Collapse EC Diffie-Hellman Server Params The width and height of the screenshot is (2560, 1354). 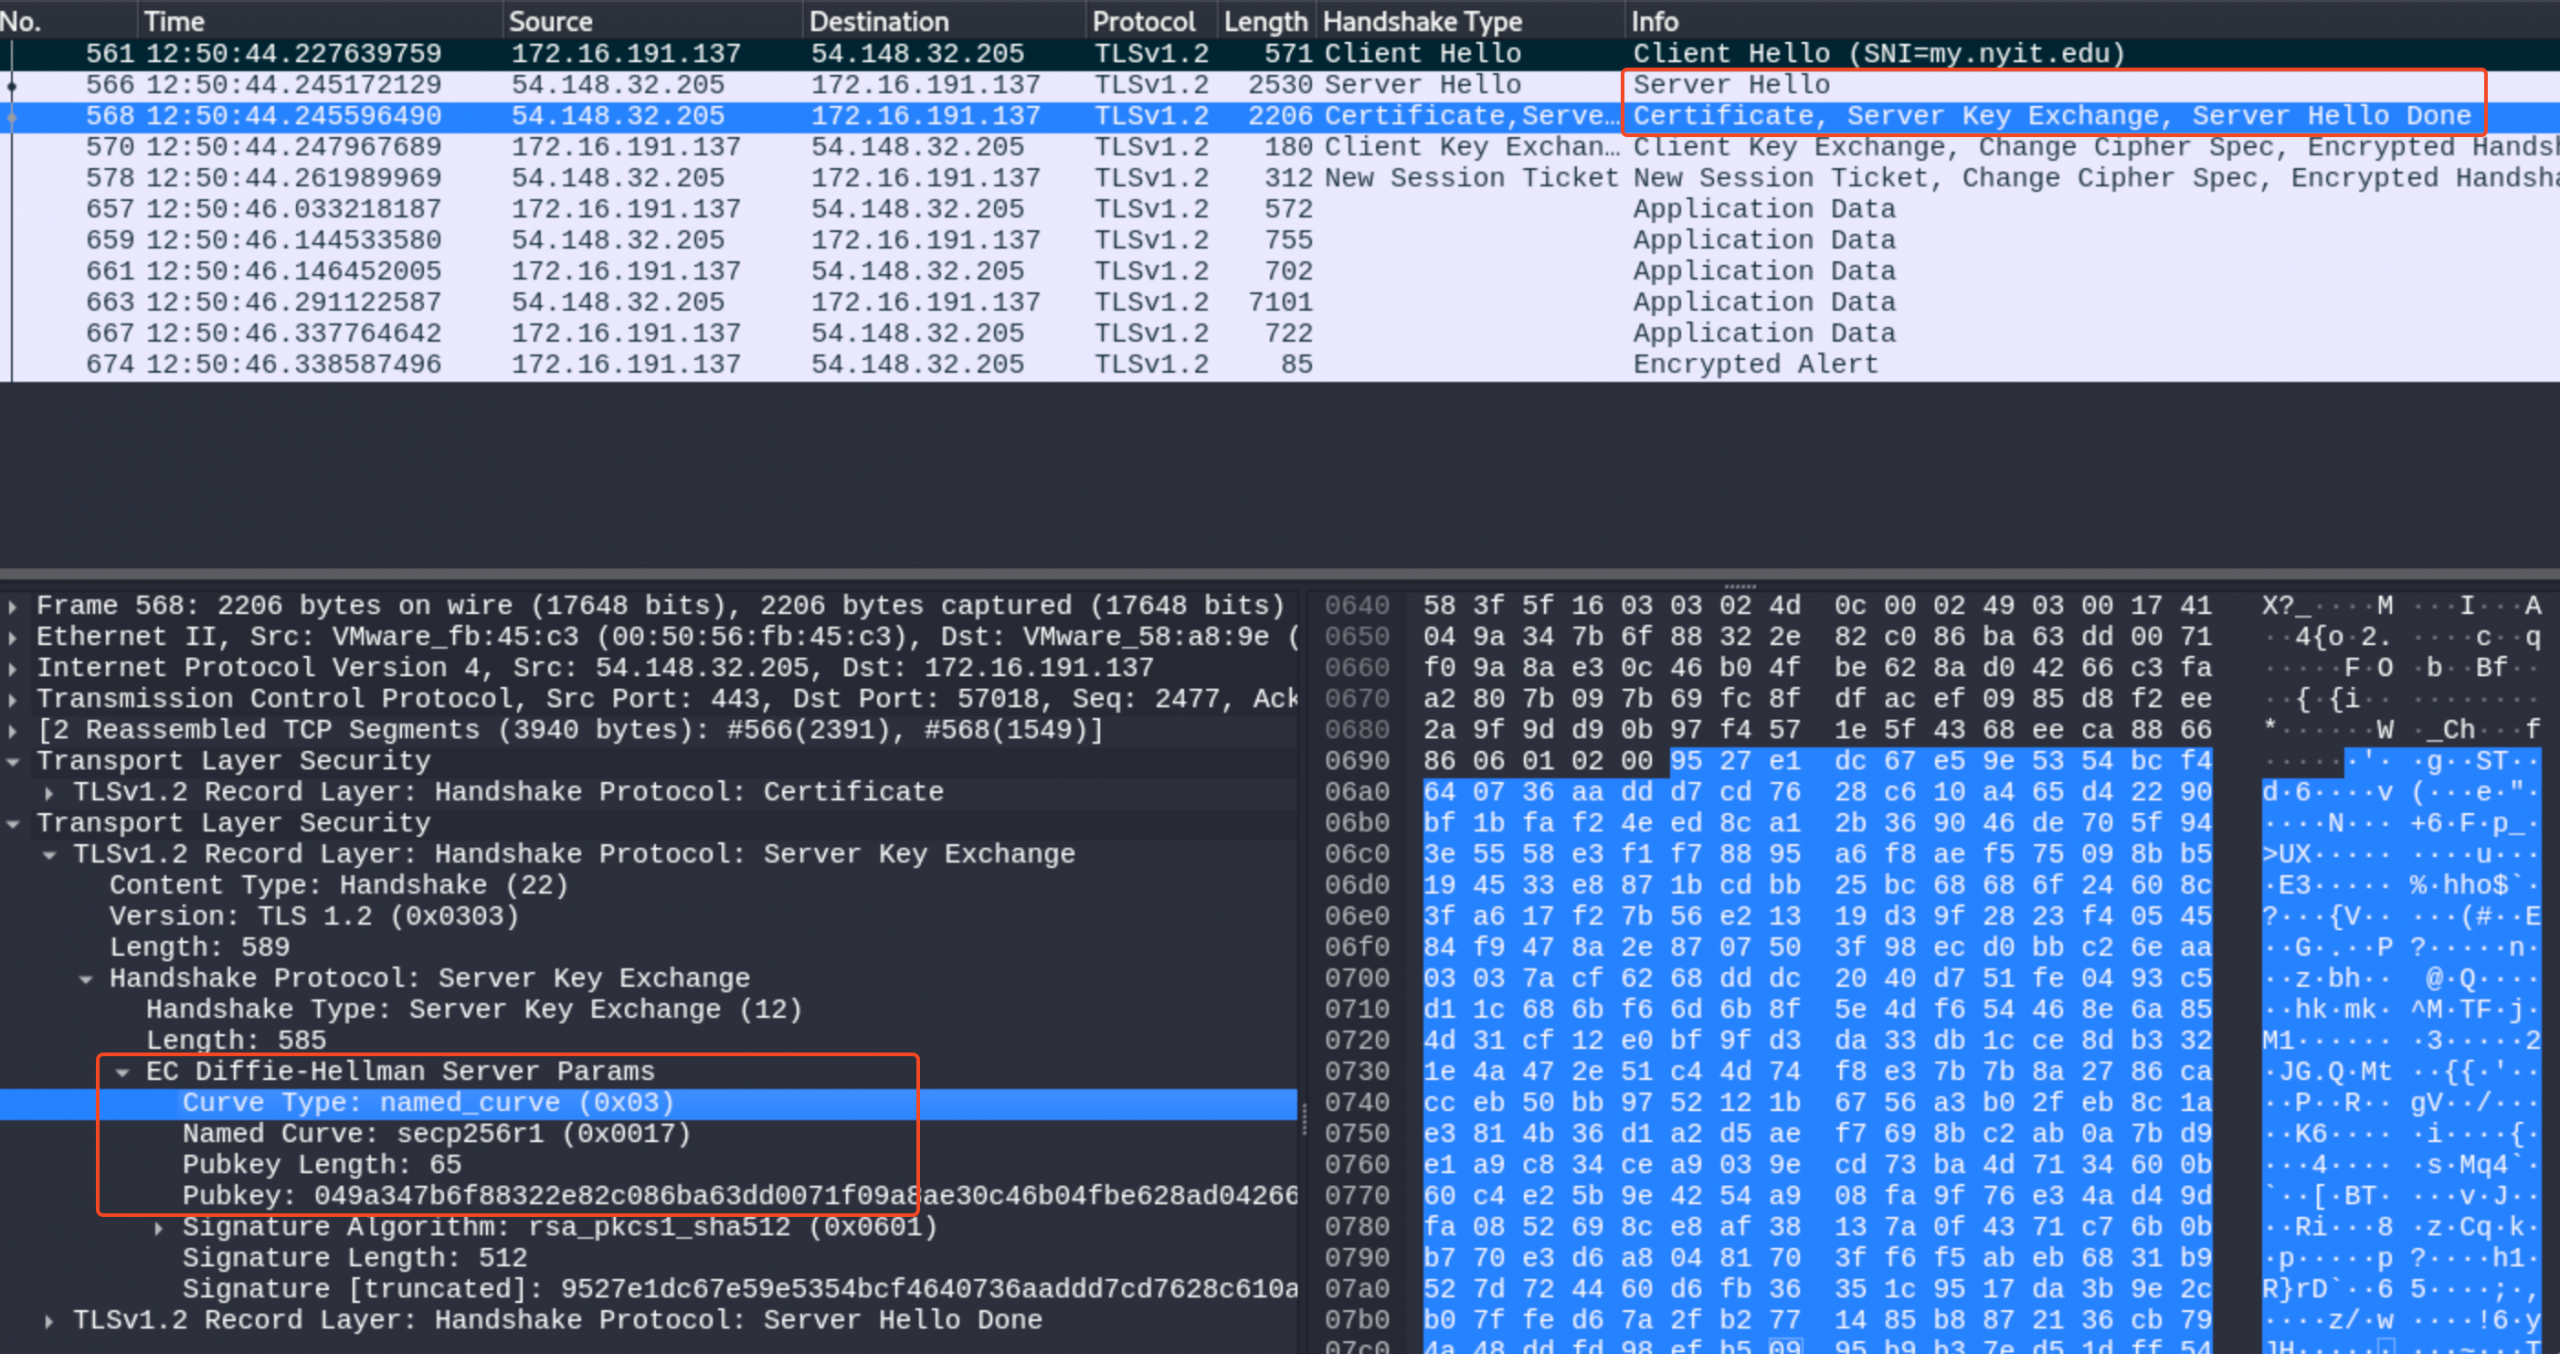pyautogui.click(x=123, y=1072)
